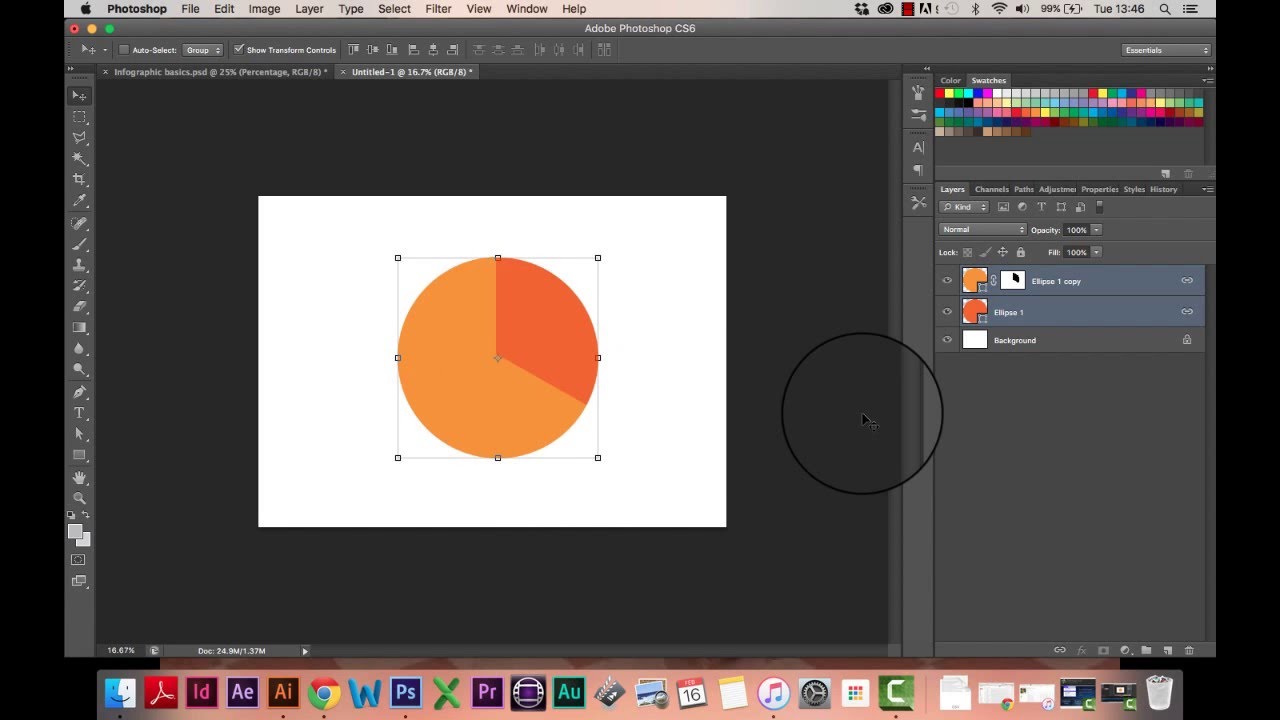Open the Auto-Select Group dropdown
This screenshot has height=720, width=1280.
coord(203,50)
